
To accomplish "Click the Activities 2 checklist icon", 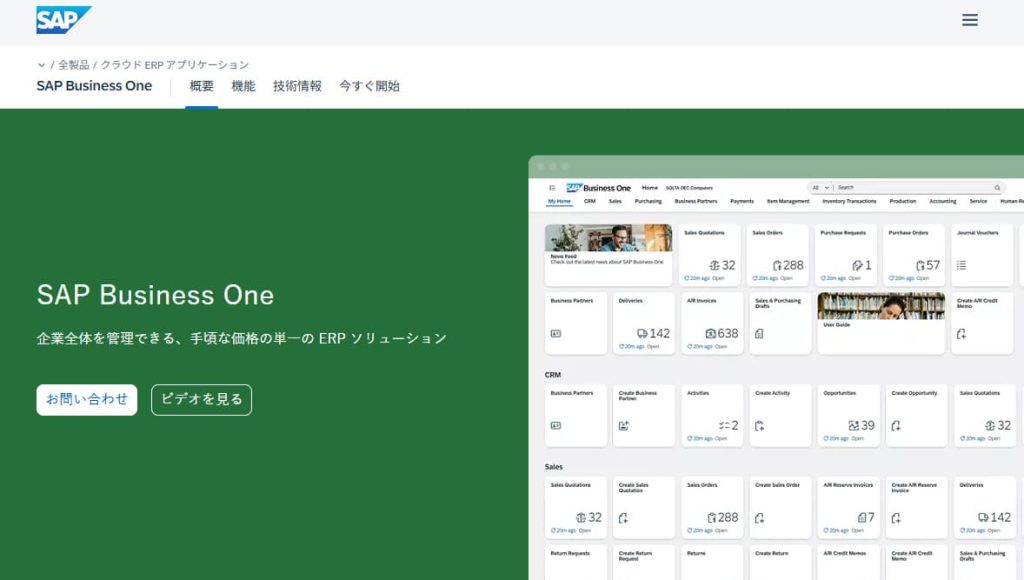I will [x=724, y=426].
